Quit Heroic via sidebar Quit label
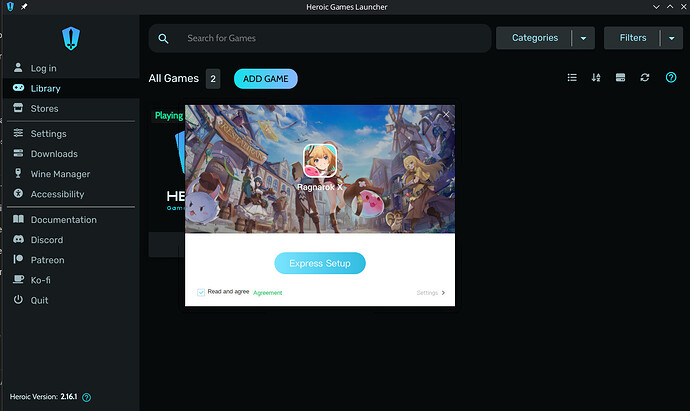The image size is (690, 411). pyautogui.click(x=39, y=301)
